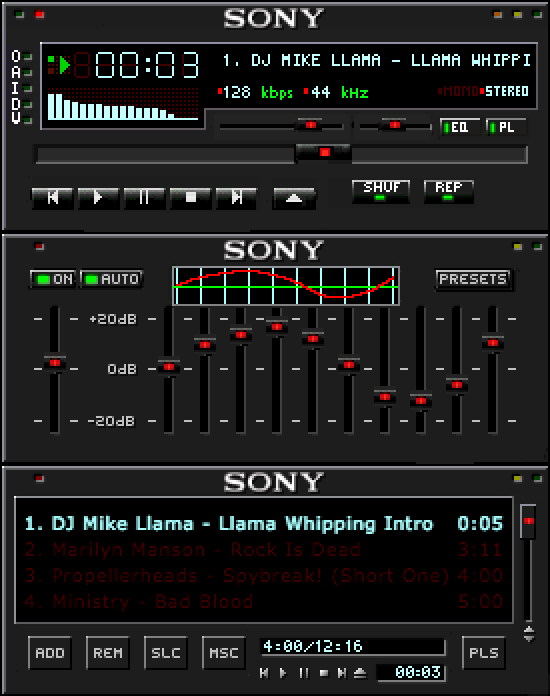This screenshot has width=550, height=696.
Task: Skip to next track in main player
Action: (x=236, y=197)
